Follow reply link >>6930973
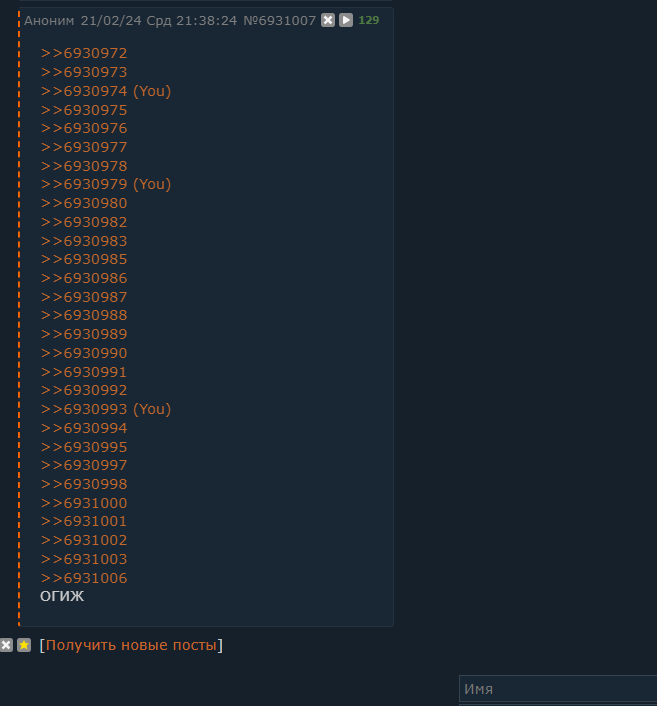 pos(84,72)
